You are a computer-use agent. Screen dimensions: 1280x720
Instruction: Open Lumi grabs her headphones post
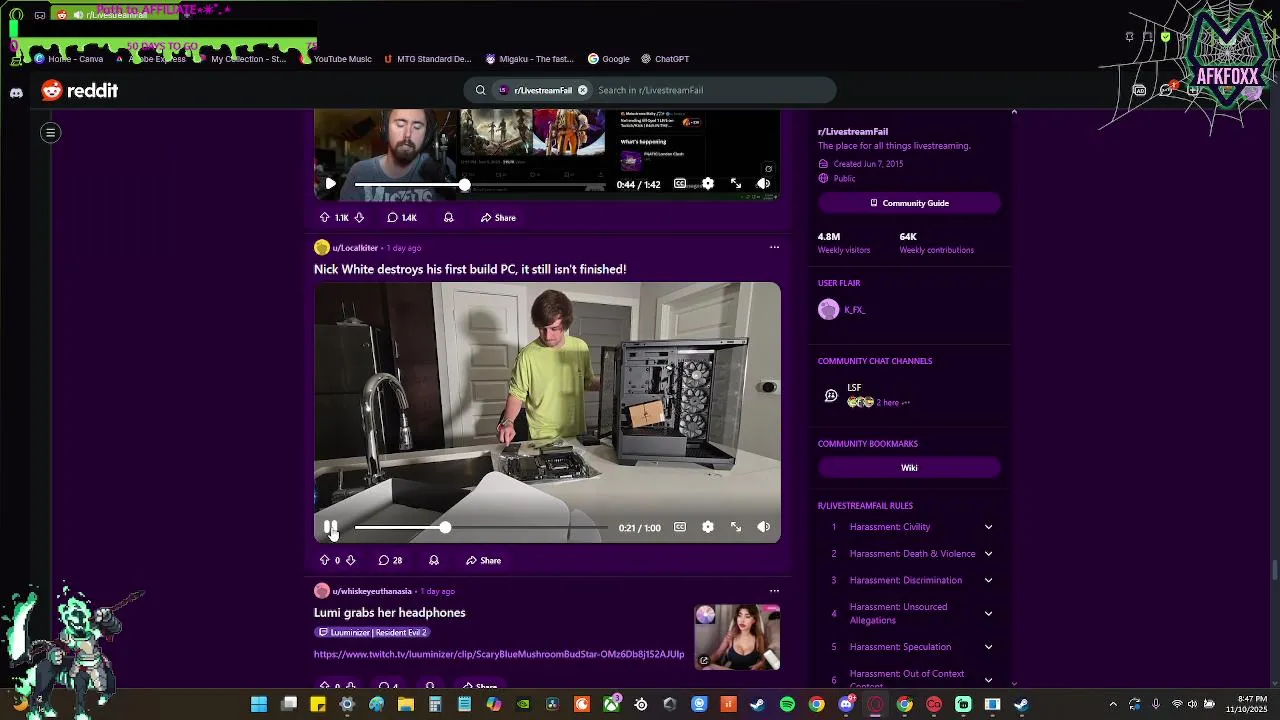[x=390, y=612]
